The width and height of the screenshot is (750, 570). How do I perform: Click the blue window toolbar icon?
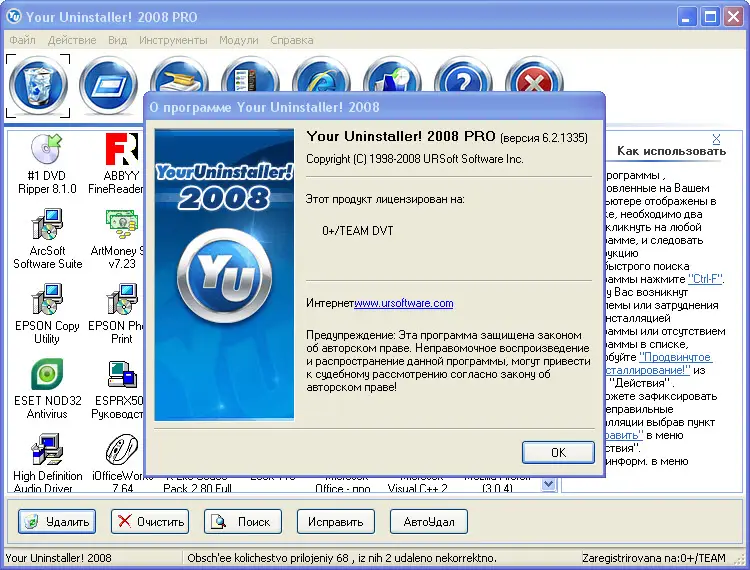[108, 86]
